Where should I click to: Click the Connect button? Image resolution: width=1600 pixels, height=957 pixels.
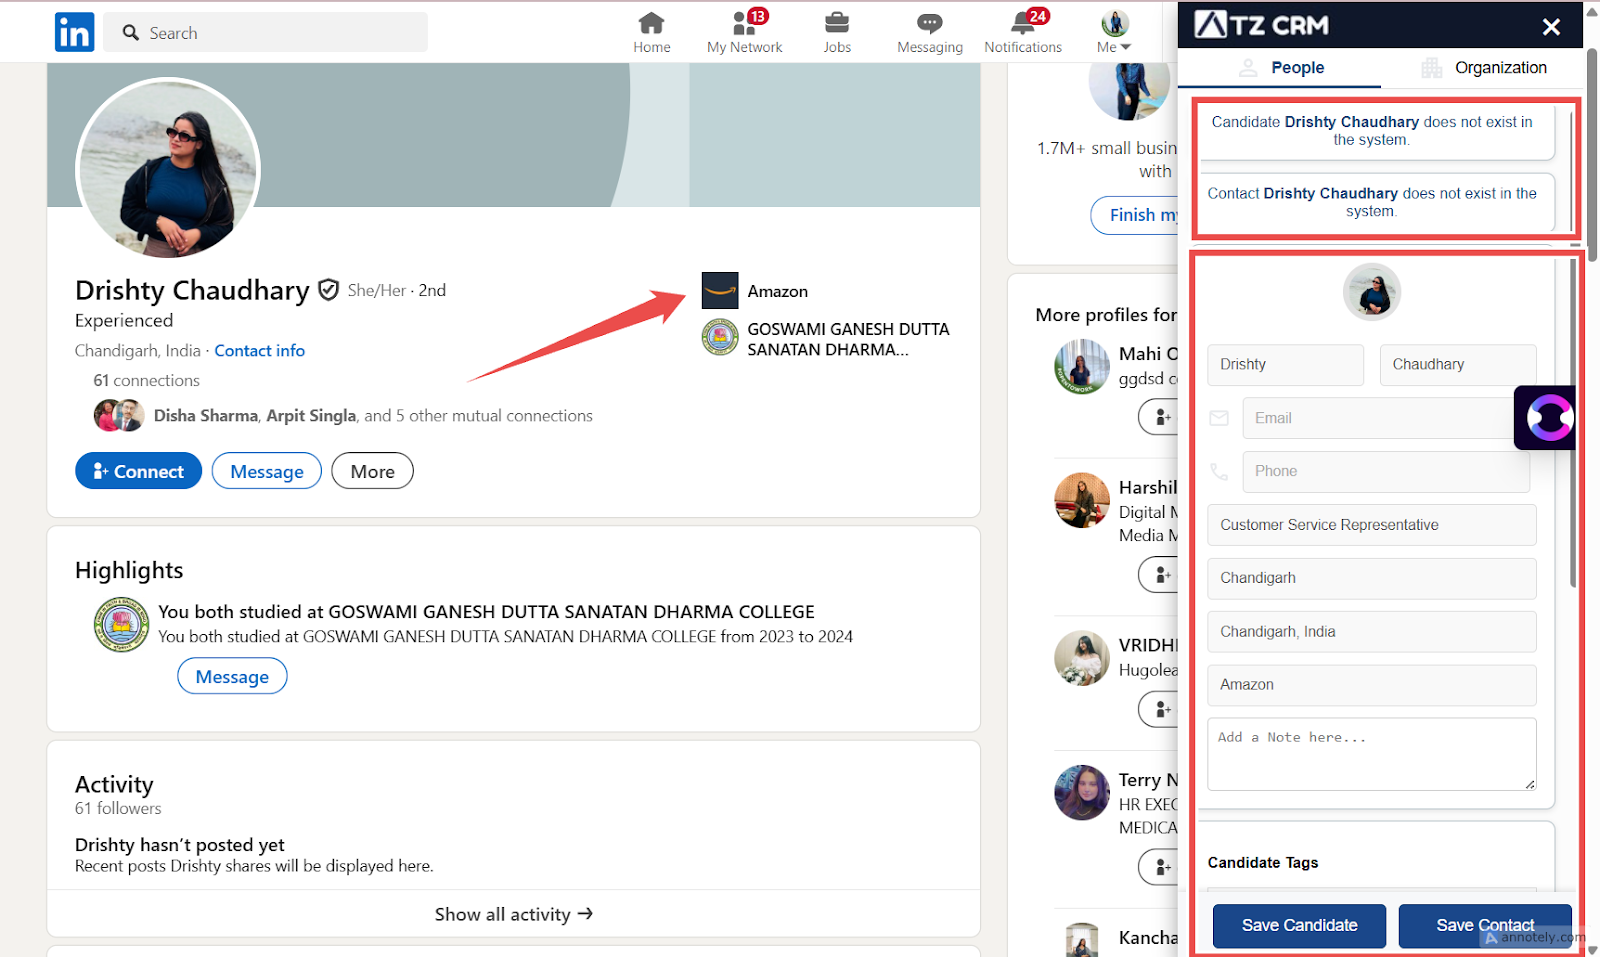(x=138, y=471)
